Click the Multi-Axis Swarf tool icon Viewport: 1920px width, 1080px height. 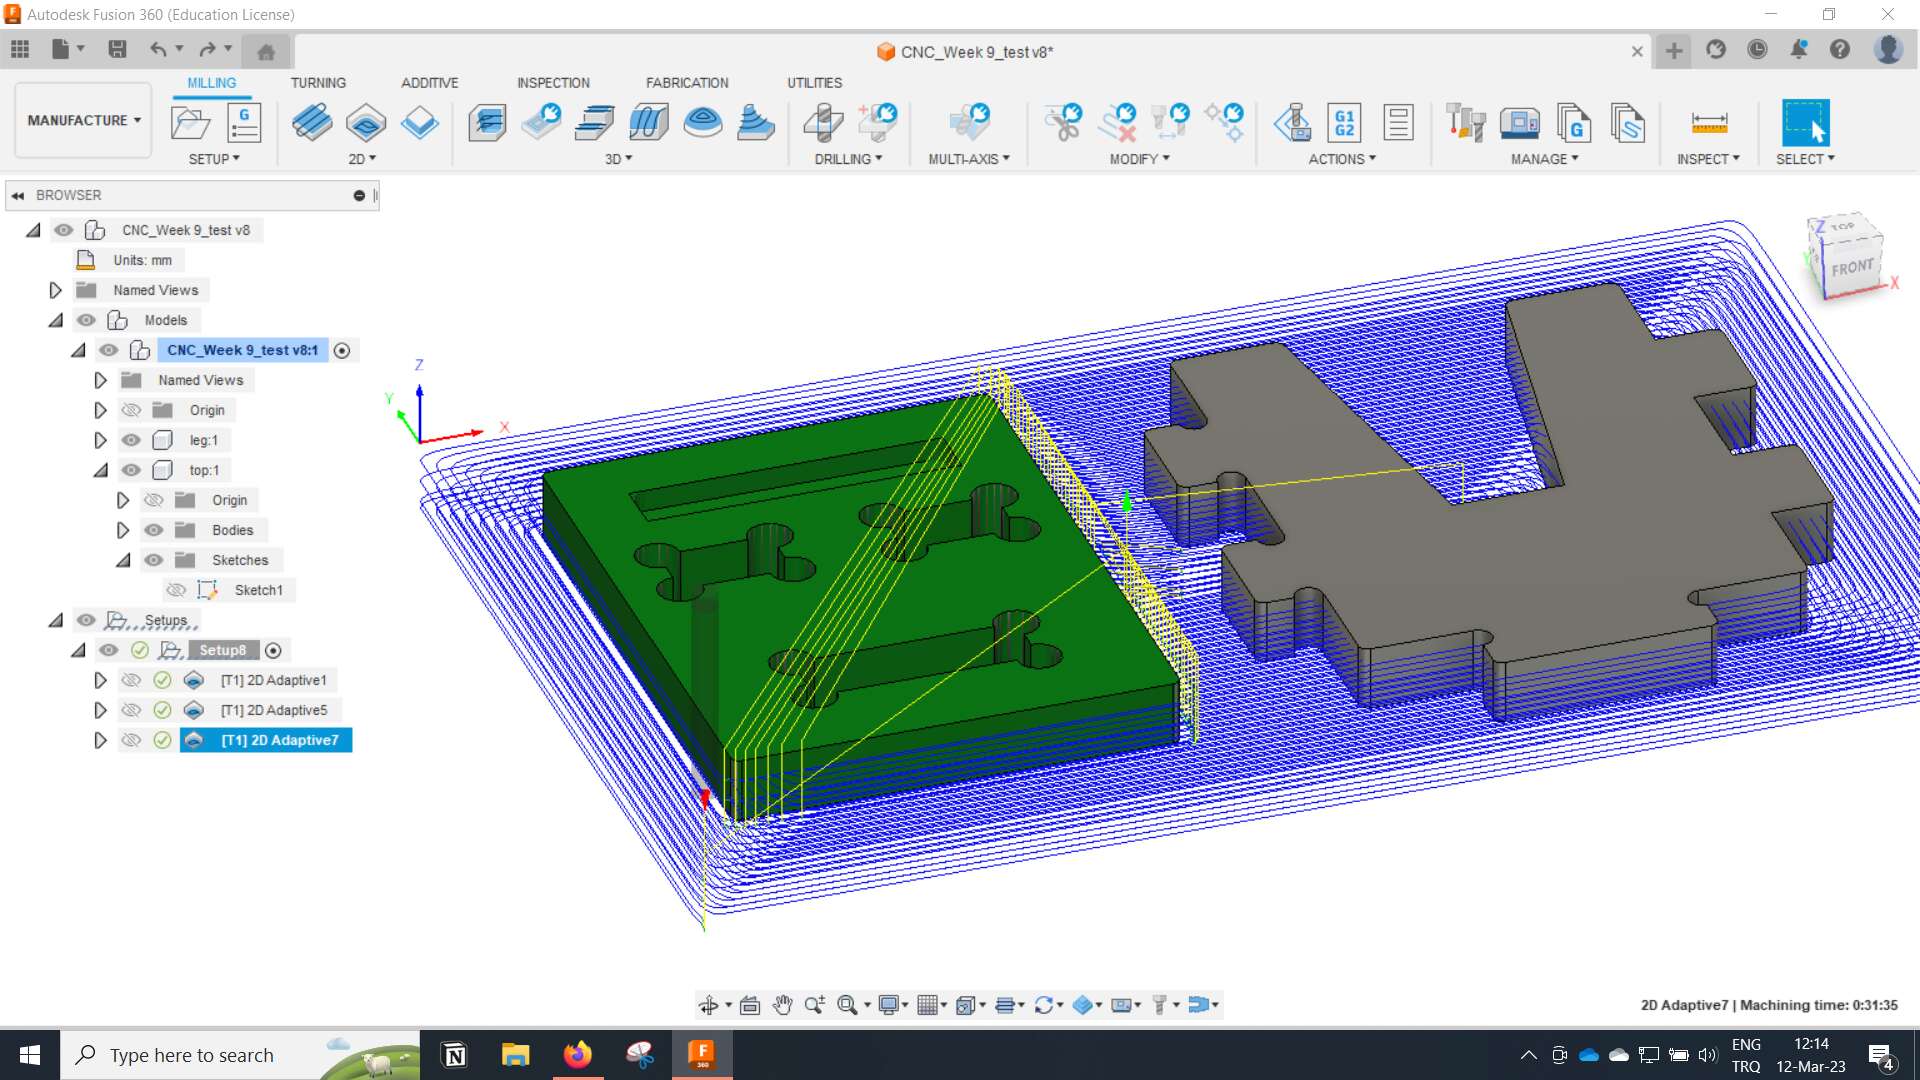coord(969,123)
